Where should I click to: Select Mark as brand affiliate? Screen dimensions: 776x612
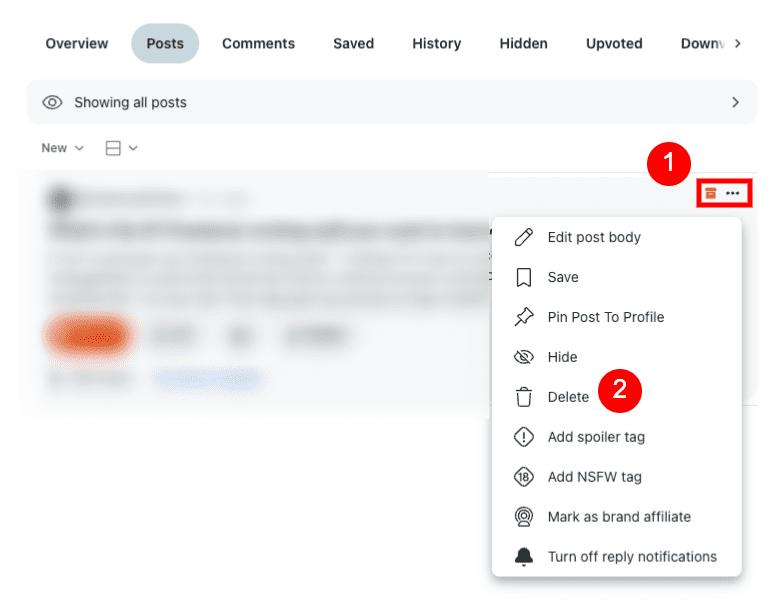(x=617, y=517)
